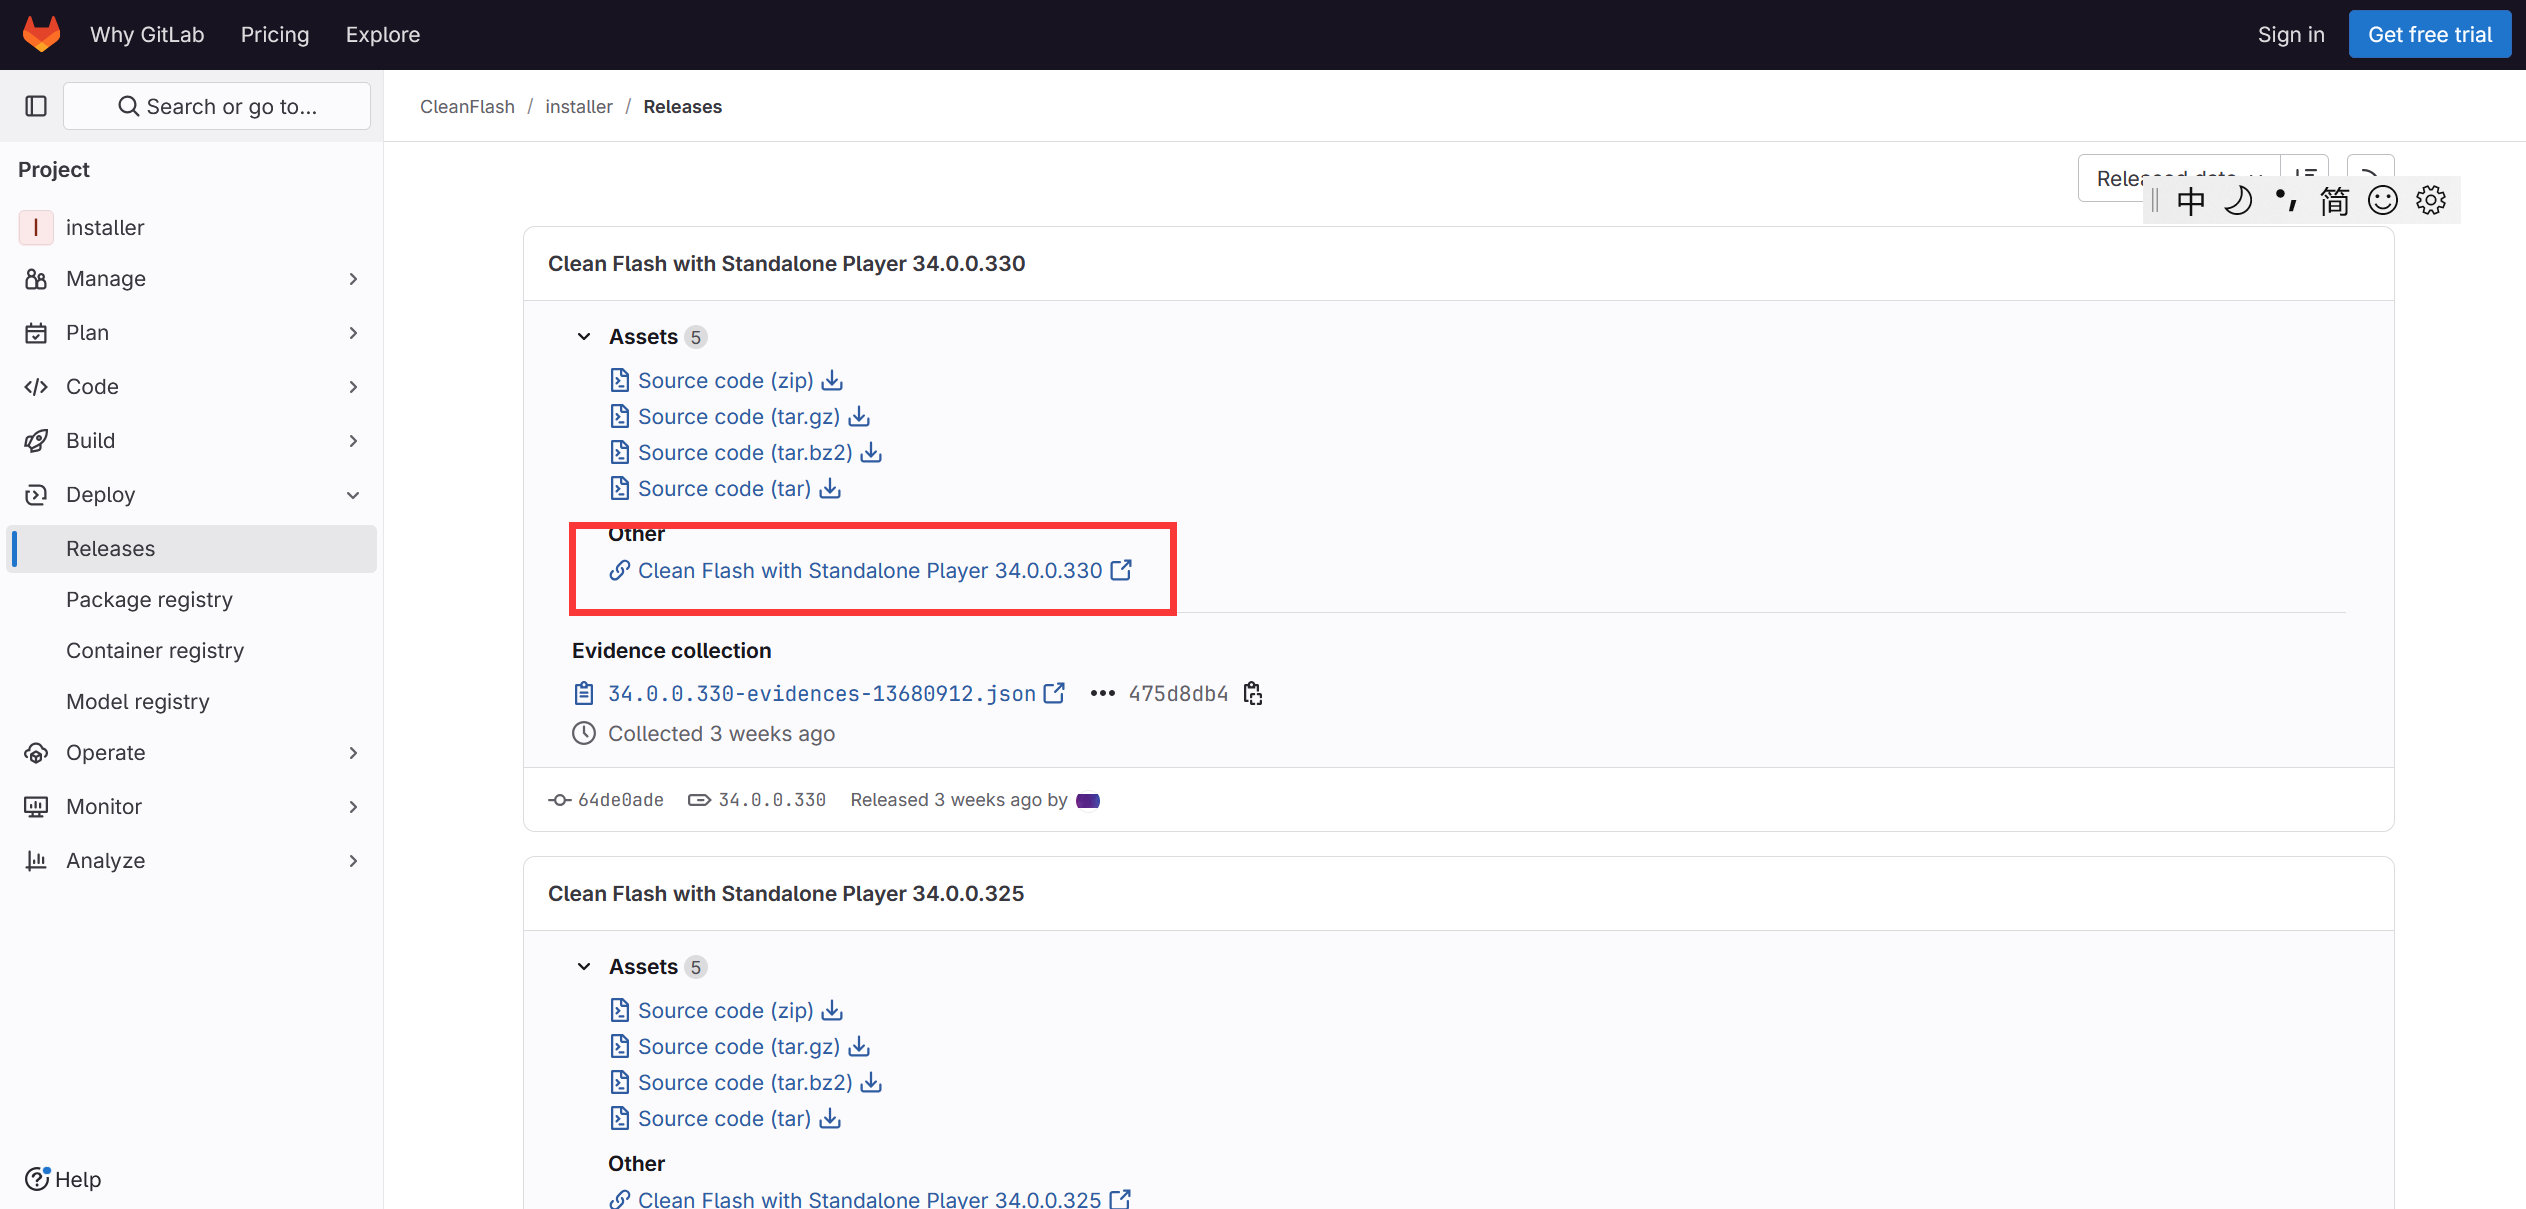The image size is (2526, 1209).
Task: Toggle the IME moon night mode icon
Action: (x=2238, y=200)
